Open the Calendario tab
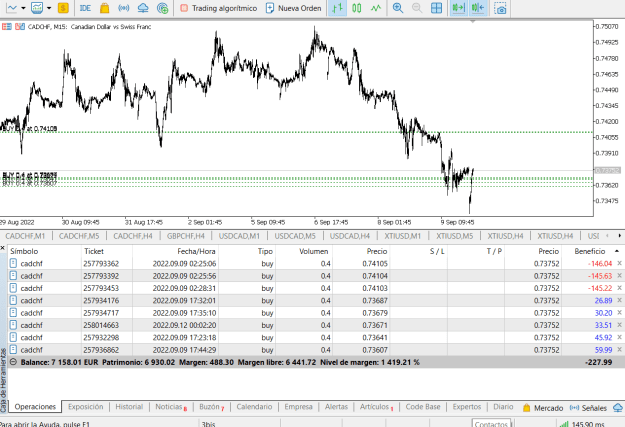The height and width of the screenshot is (427, 625). click(254, 407)
